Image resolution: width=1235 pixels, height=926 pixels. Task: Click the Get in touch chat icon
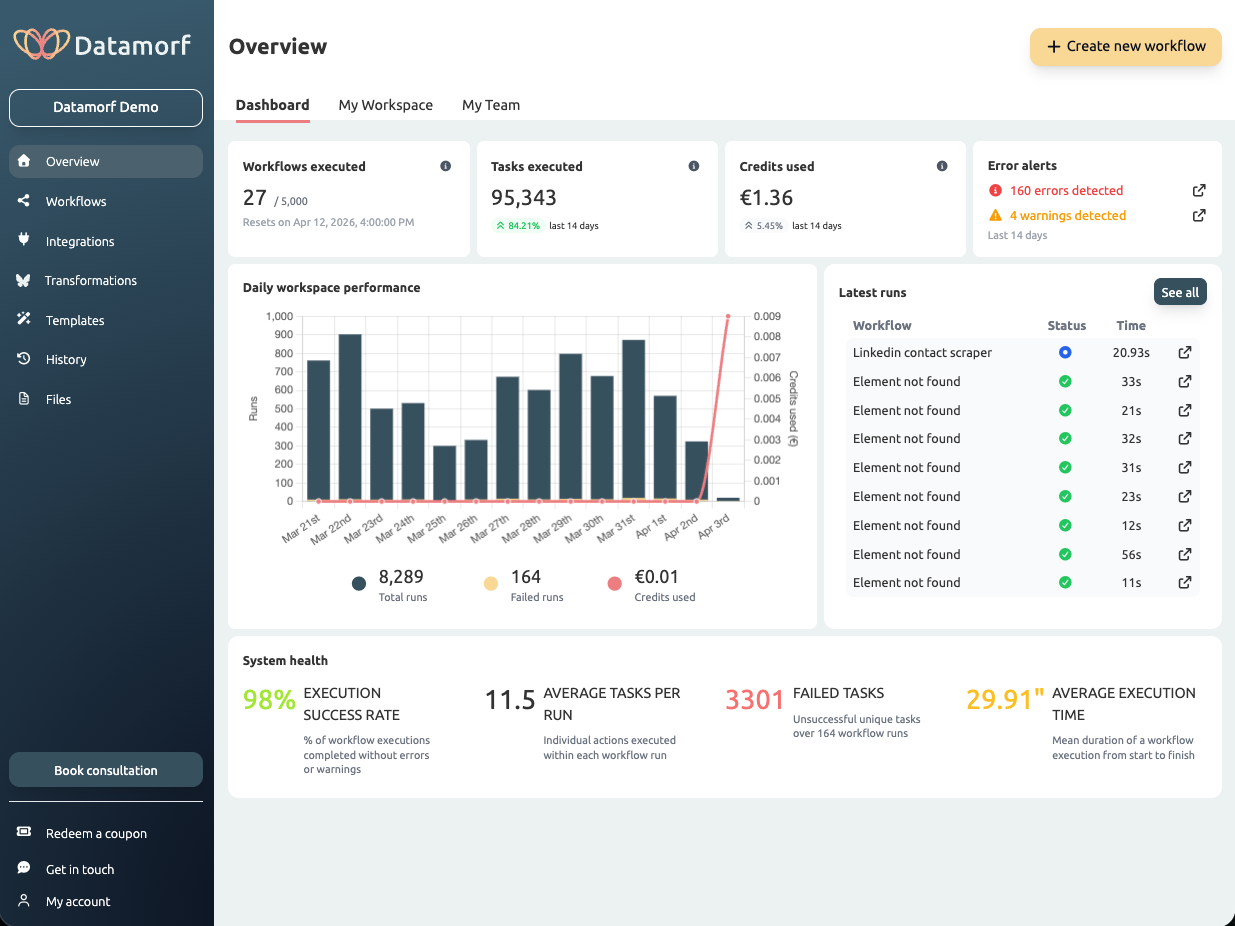tap(24, 869)
